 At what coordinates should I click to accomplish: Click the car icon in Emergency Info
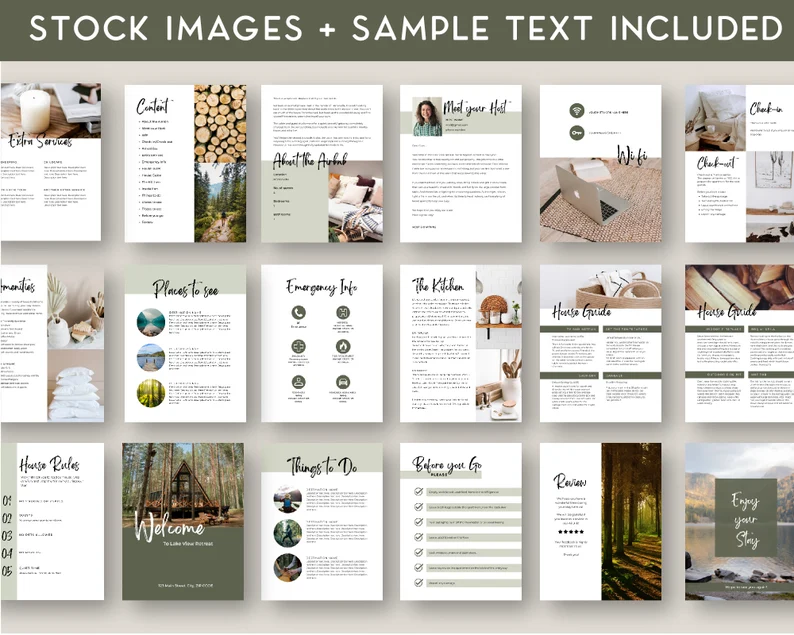point(343,382)
